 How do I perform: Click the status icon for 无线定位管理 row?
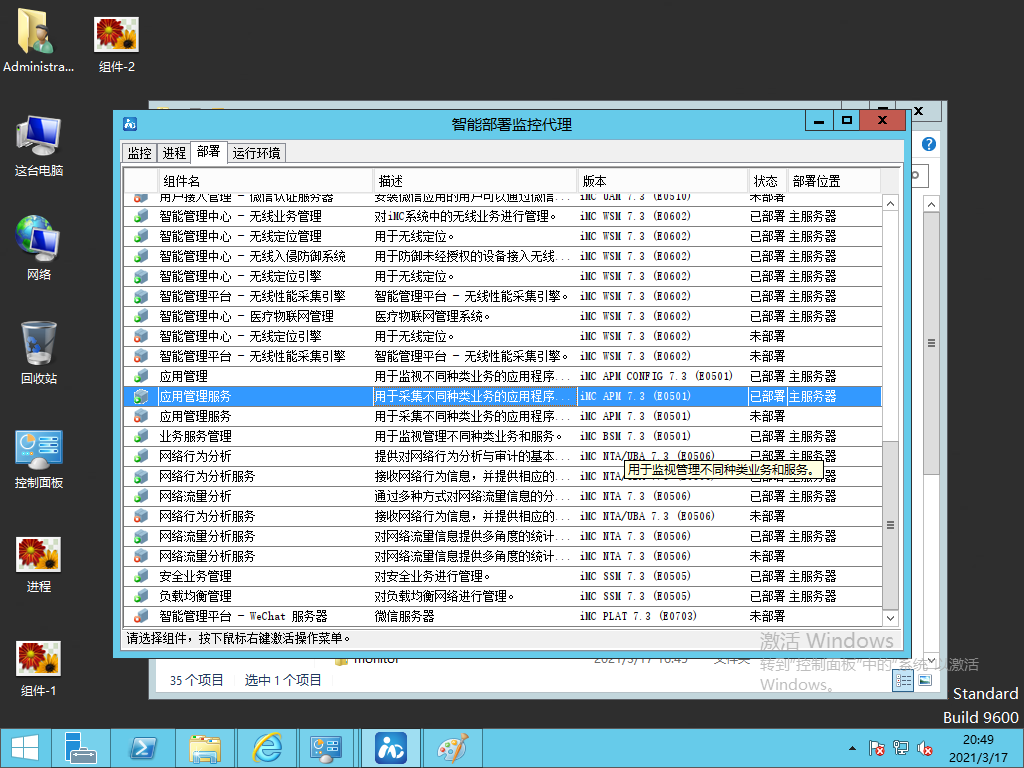140,236
